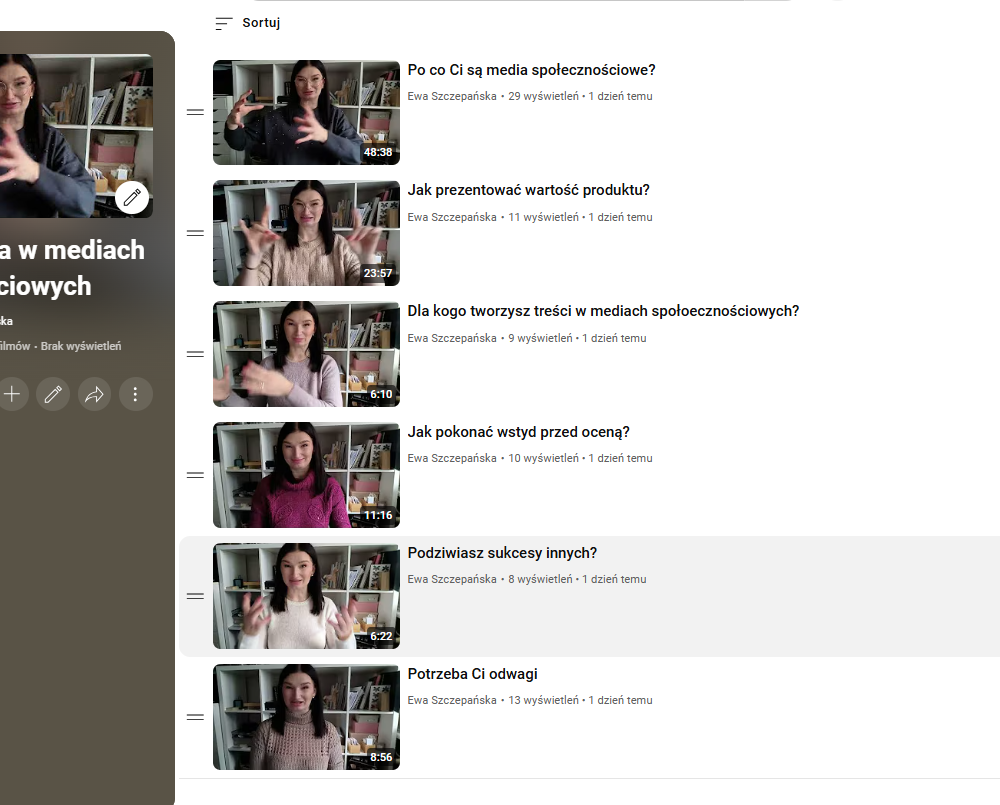
Task: Click thumbnail of the 48:38 video
Action: 306,112
